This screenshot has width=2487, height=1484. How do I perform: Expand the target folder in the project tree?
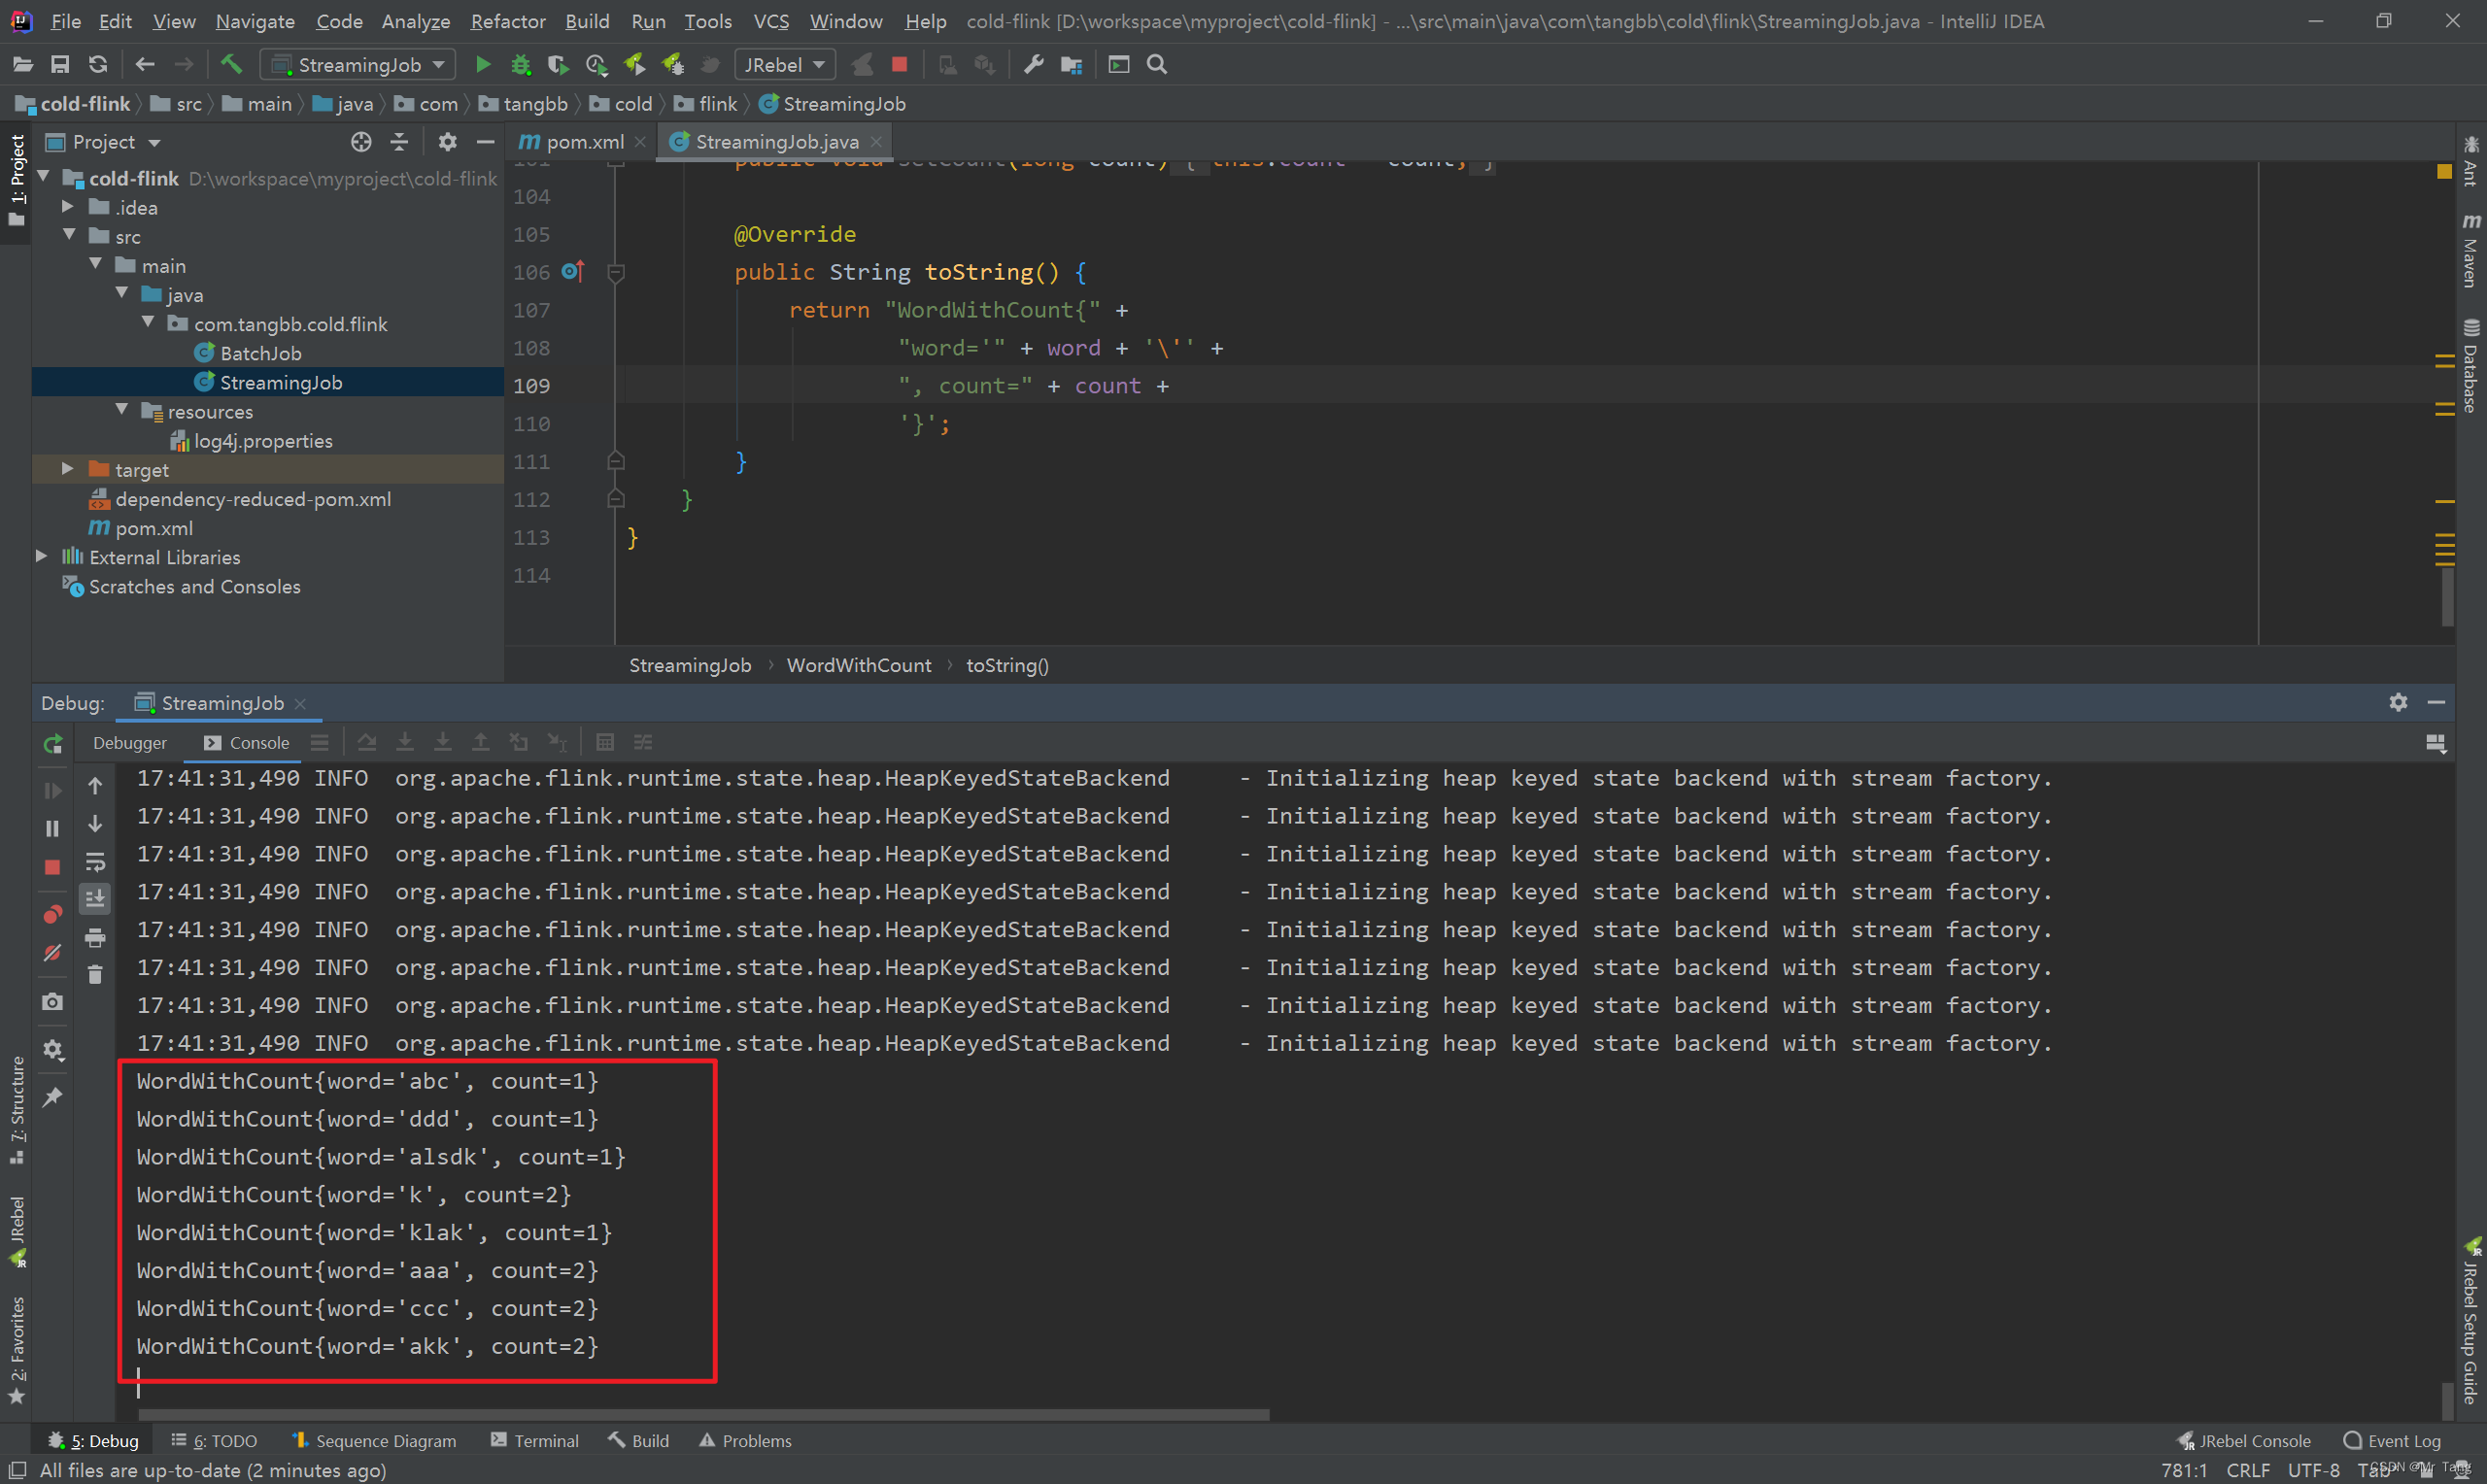[68, 469]
